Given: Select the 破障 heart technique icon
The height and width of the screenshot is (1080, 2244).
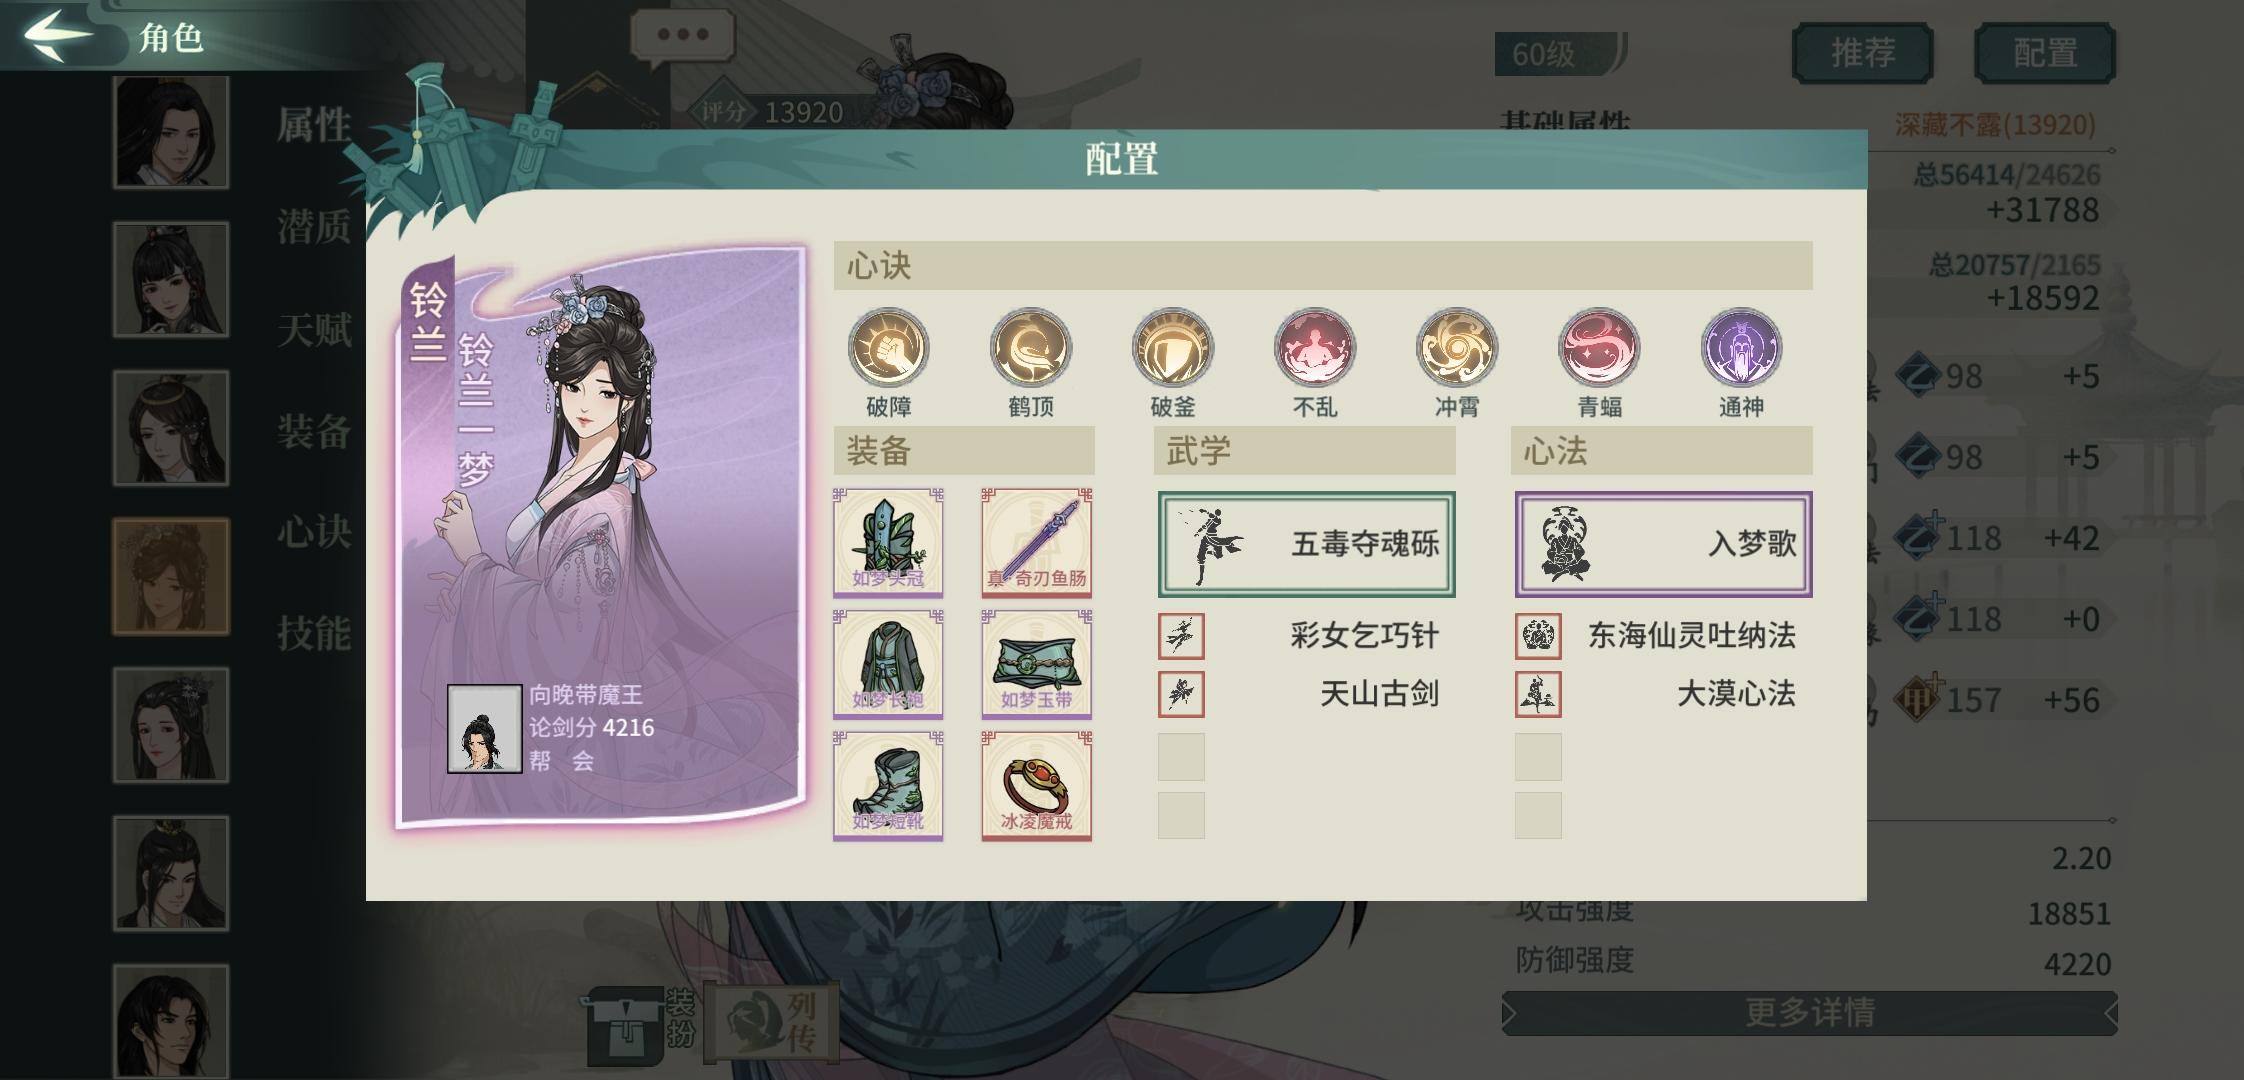Looking at the screenshot, I should pos(888,348).
